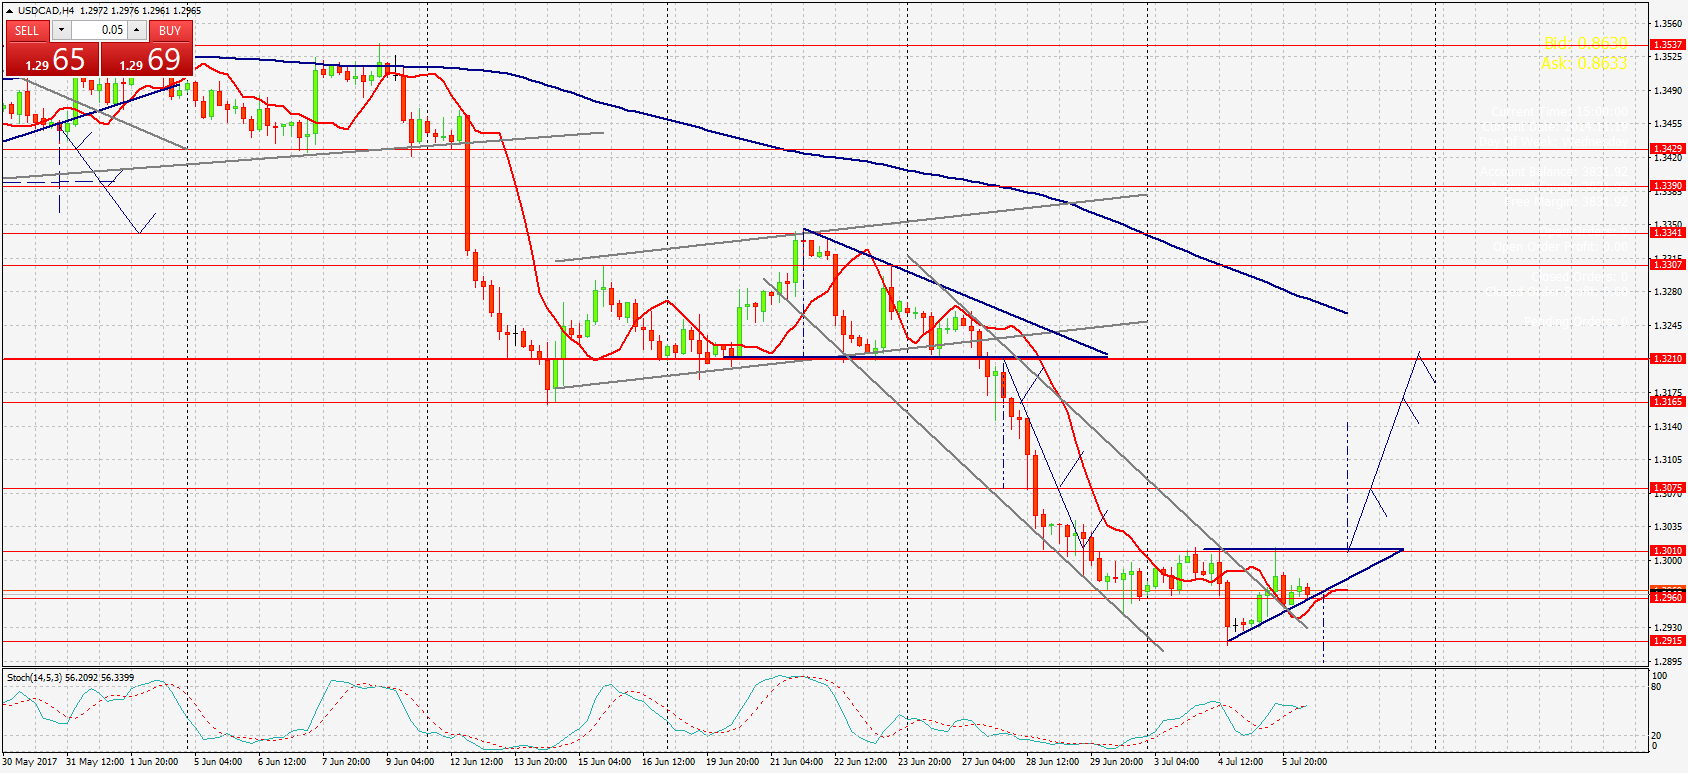Decrease lot volume with down arrow
Screen dimensions: 1688x773
[61, 30]
